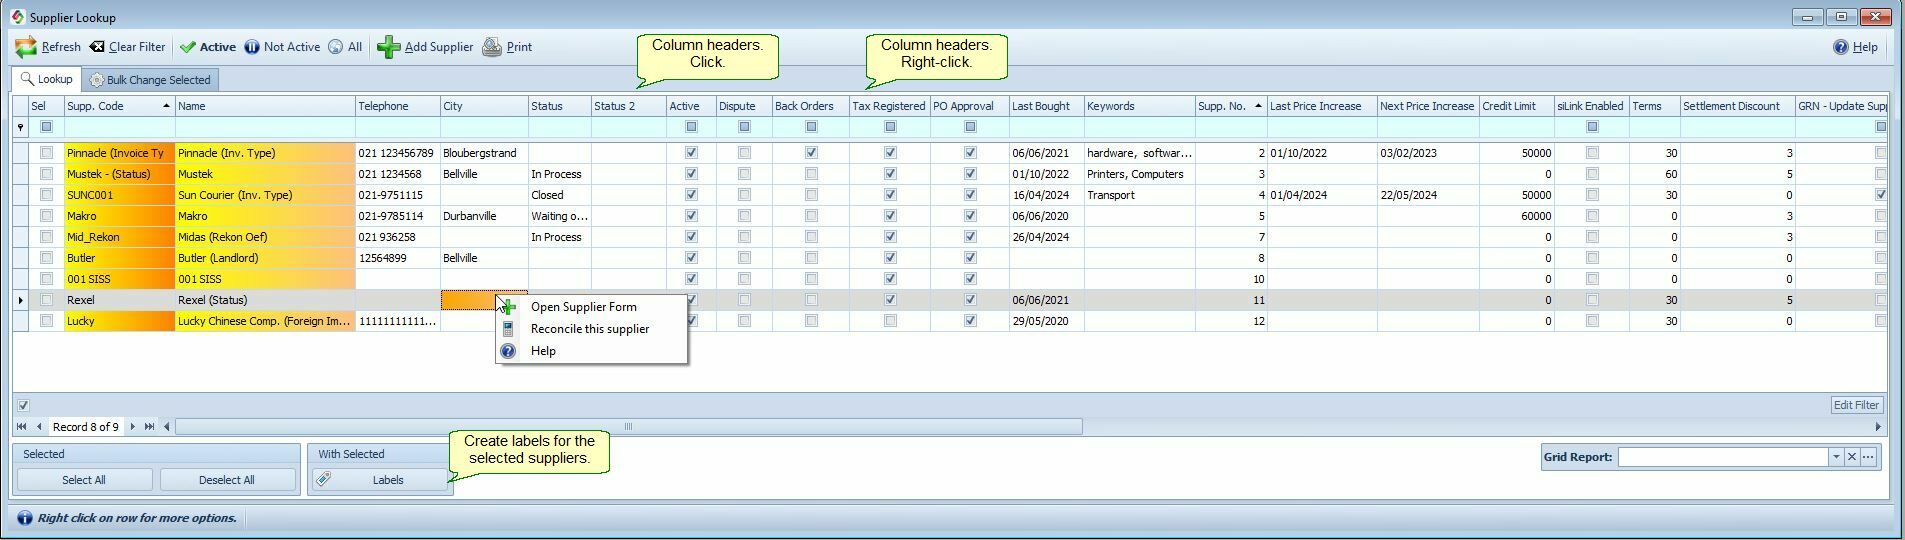Show All suppliers filter
Image resolution: width=1905 pixels, height=540 pixels.
tap(345, 47)
